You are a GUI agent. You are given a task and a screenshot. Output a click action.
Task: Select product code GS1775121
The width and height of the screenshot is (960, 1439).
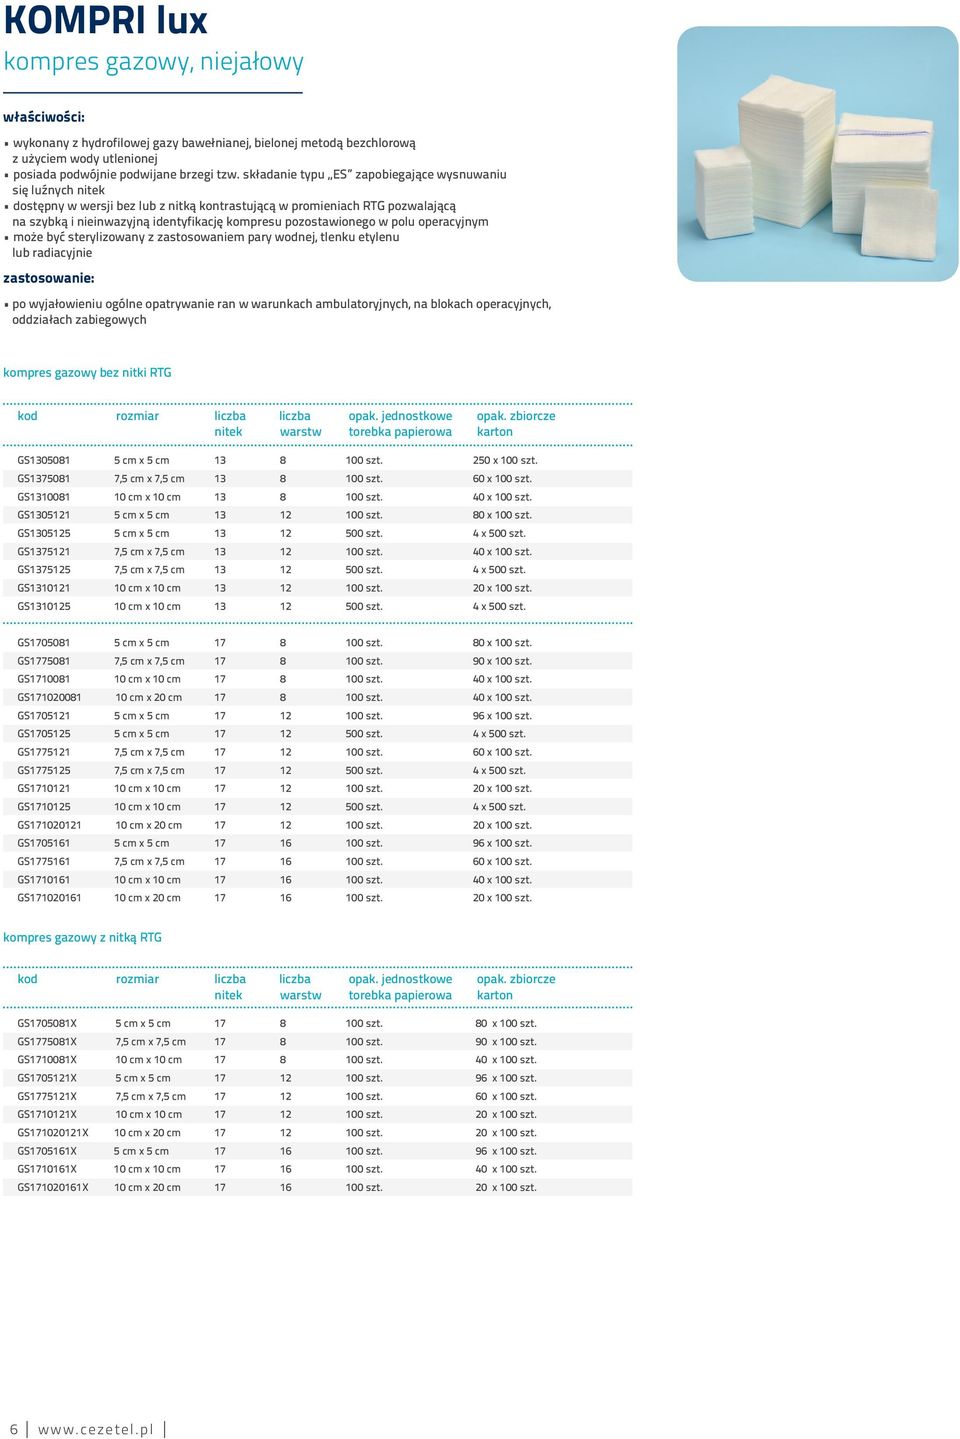click(44, 752)
